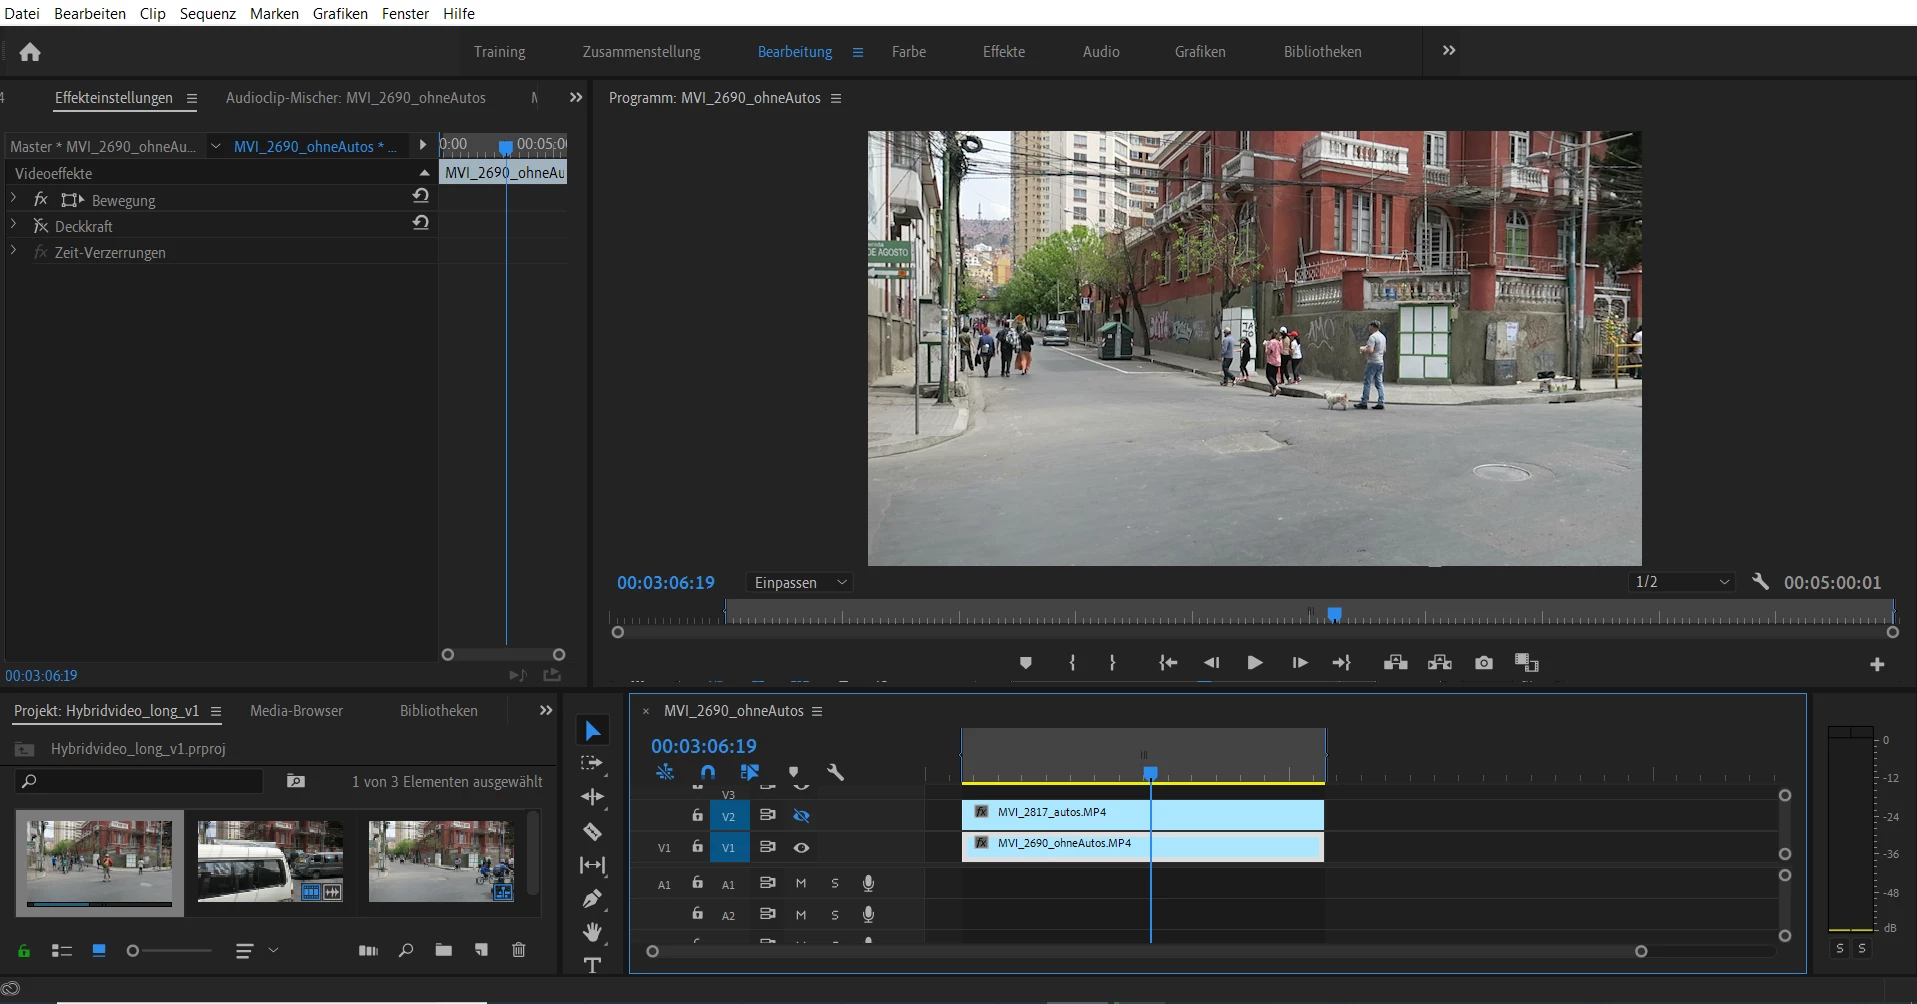Open the 1/2 playback resolution dropdown
This screenshot has height=1004, width=1917.
[x=1681, y=582]
